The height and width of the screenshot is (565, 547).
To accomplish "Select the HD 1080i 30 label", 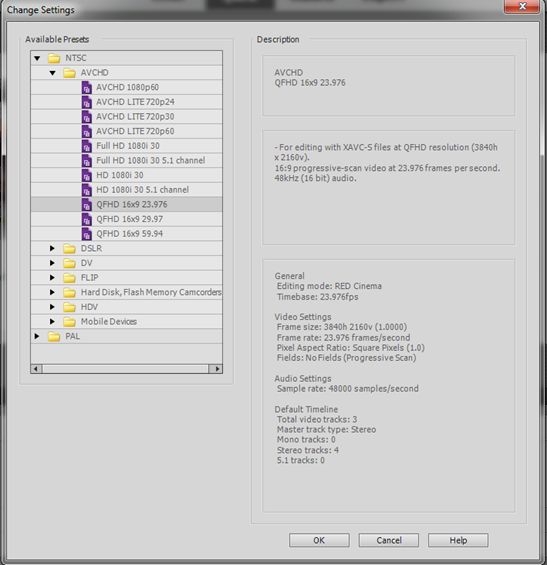I will coord(120,175).
